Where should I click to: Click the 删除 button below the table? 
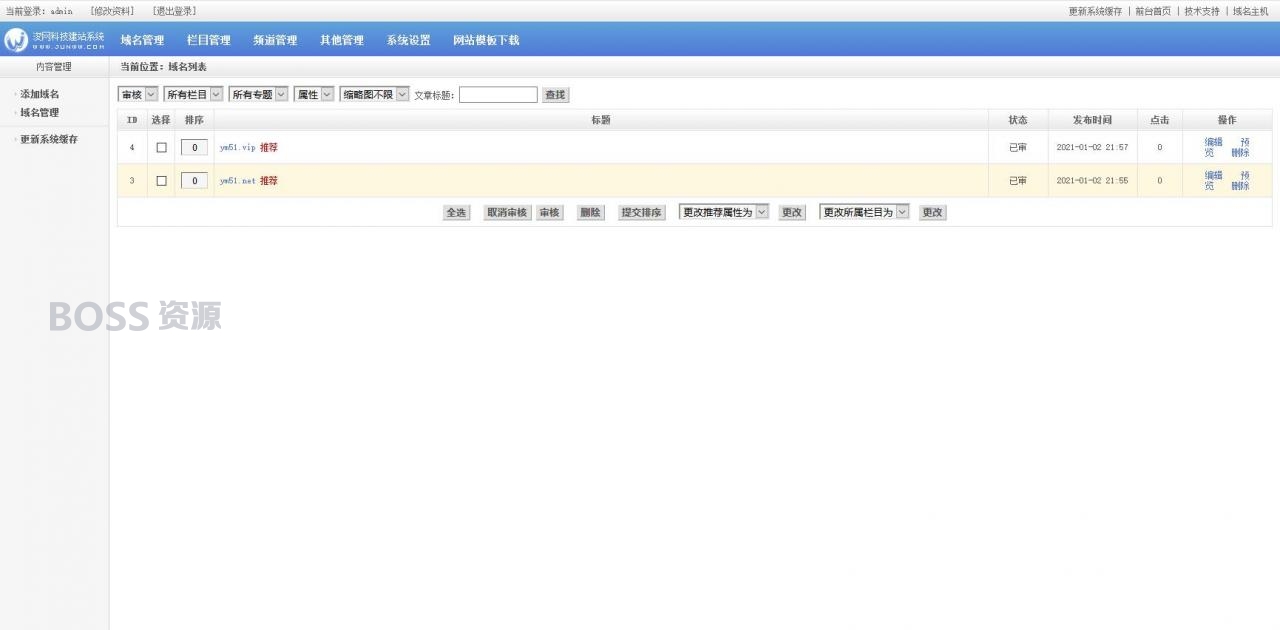[591, 213]
